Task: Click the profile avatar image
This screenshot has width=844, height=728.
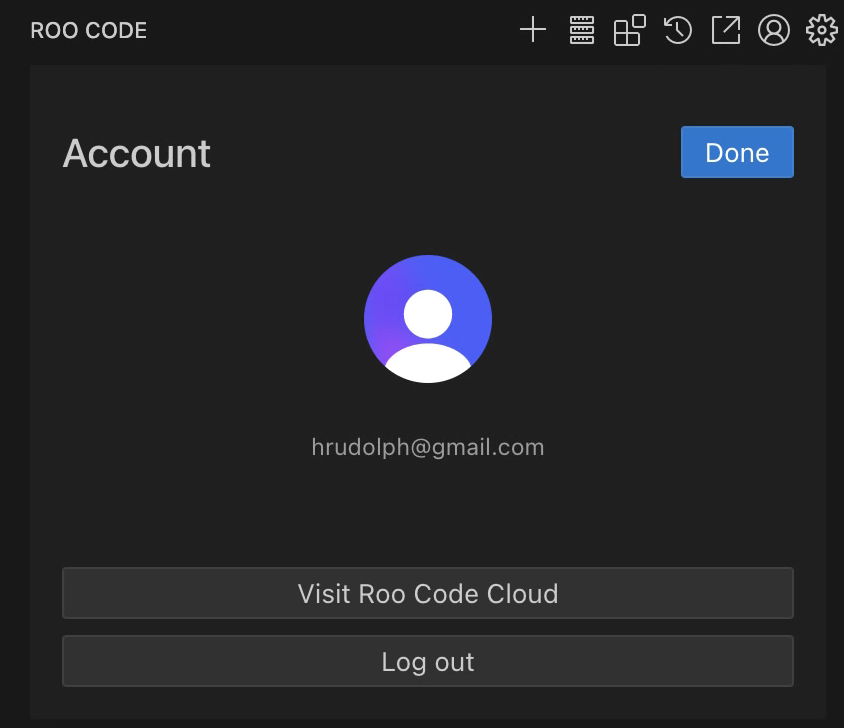Action: (427, 318)
